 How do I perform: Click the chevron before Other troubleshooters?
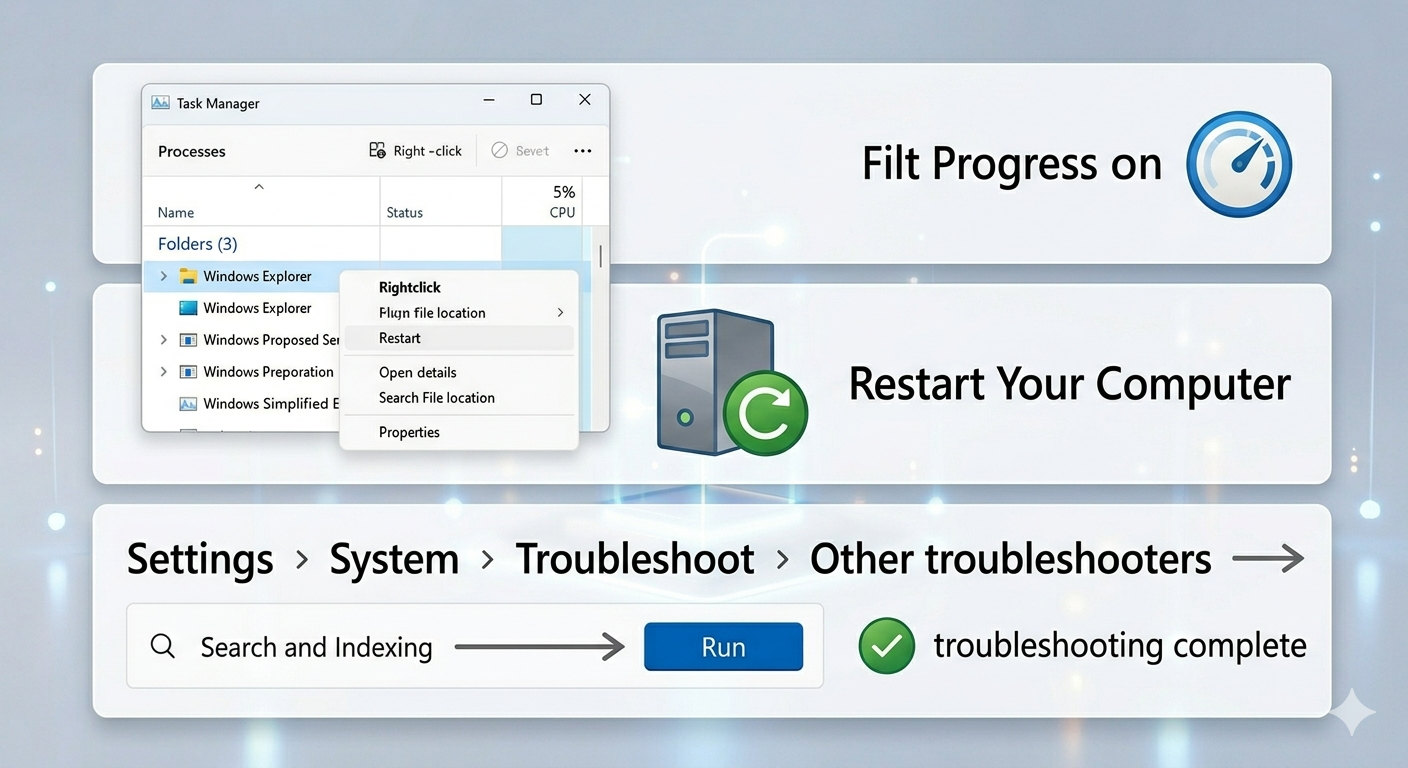coord(783,560)
